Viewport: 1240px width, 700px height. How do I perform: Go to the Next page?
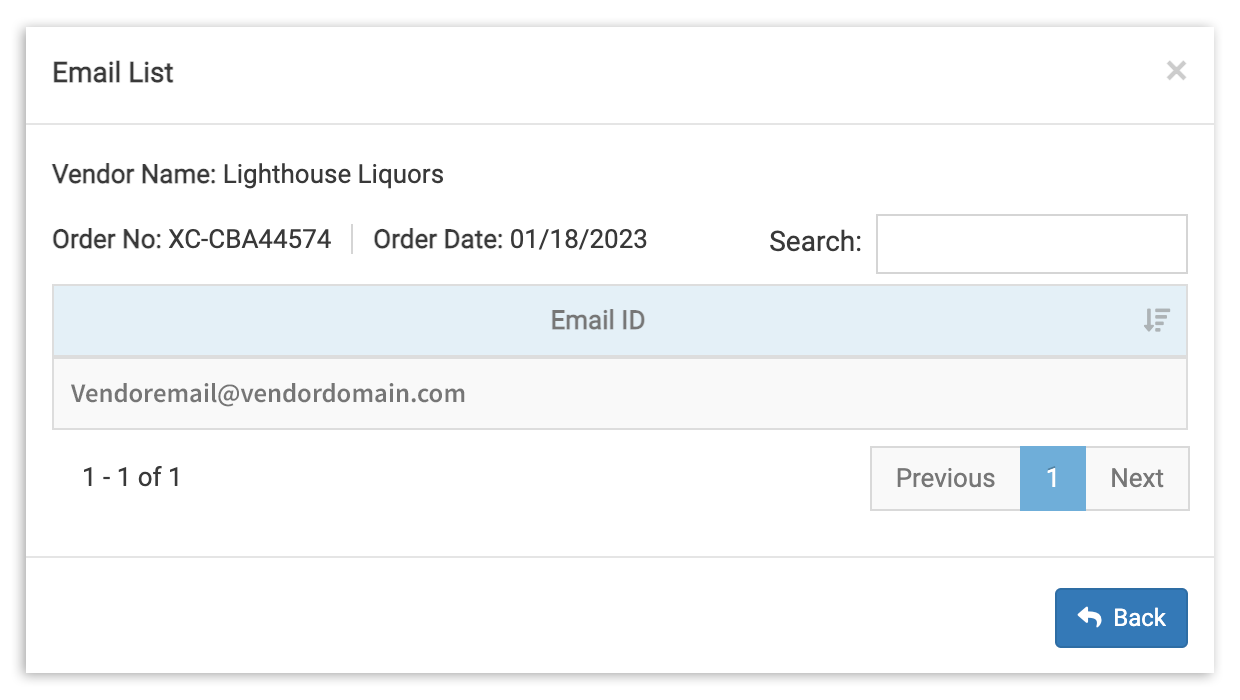tap(1137, 478)
